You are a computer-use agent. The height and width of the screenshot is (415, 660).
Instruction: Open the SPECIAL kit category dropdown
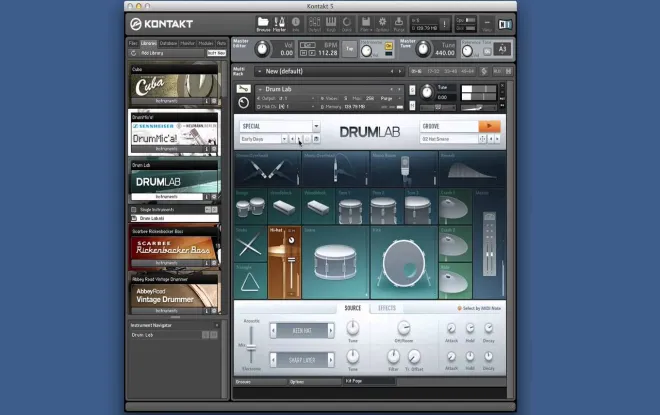(316, 126)
